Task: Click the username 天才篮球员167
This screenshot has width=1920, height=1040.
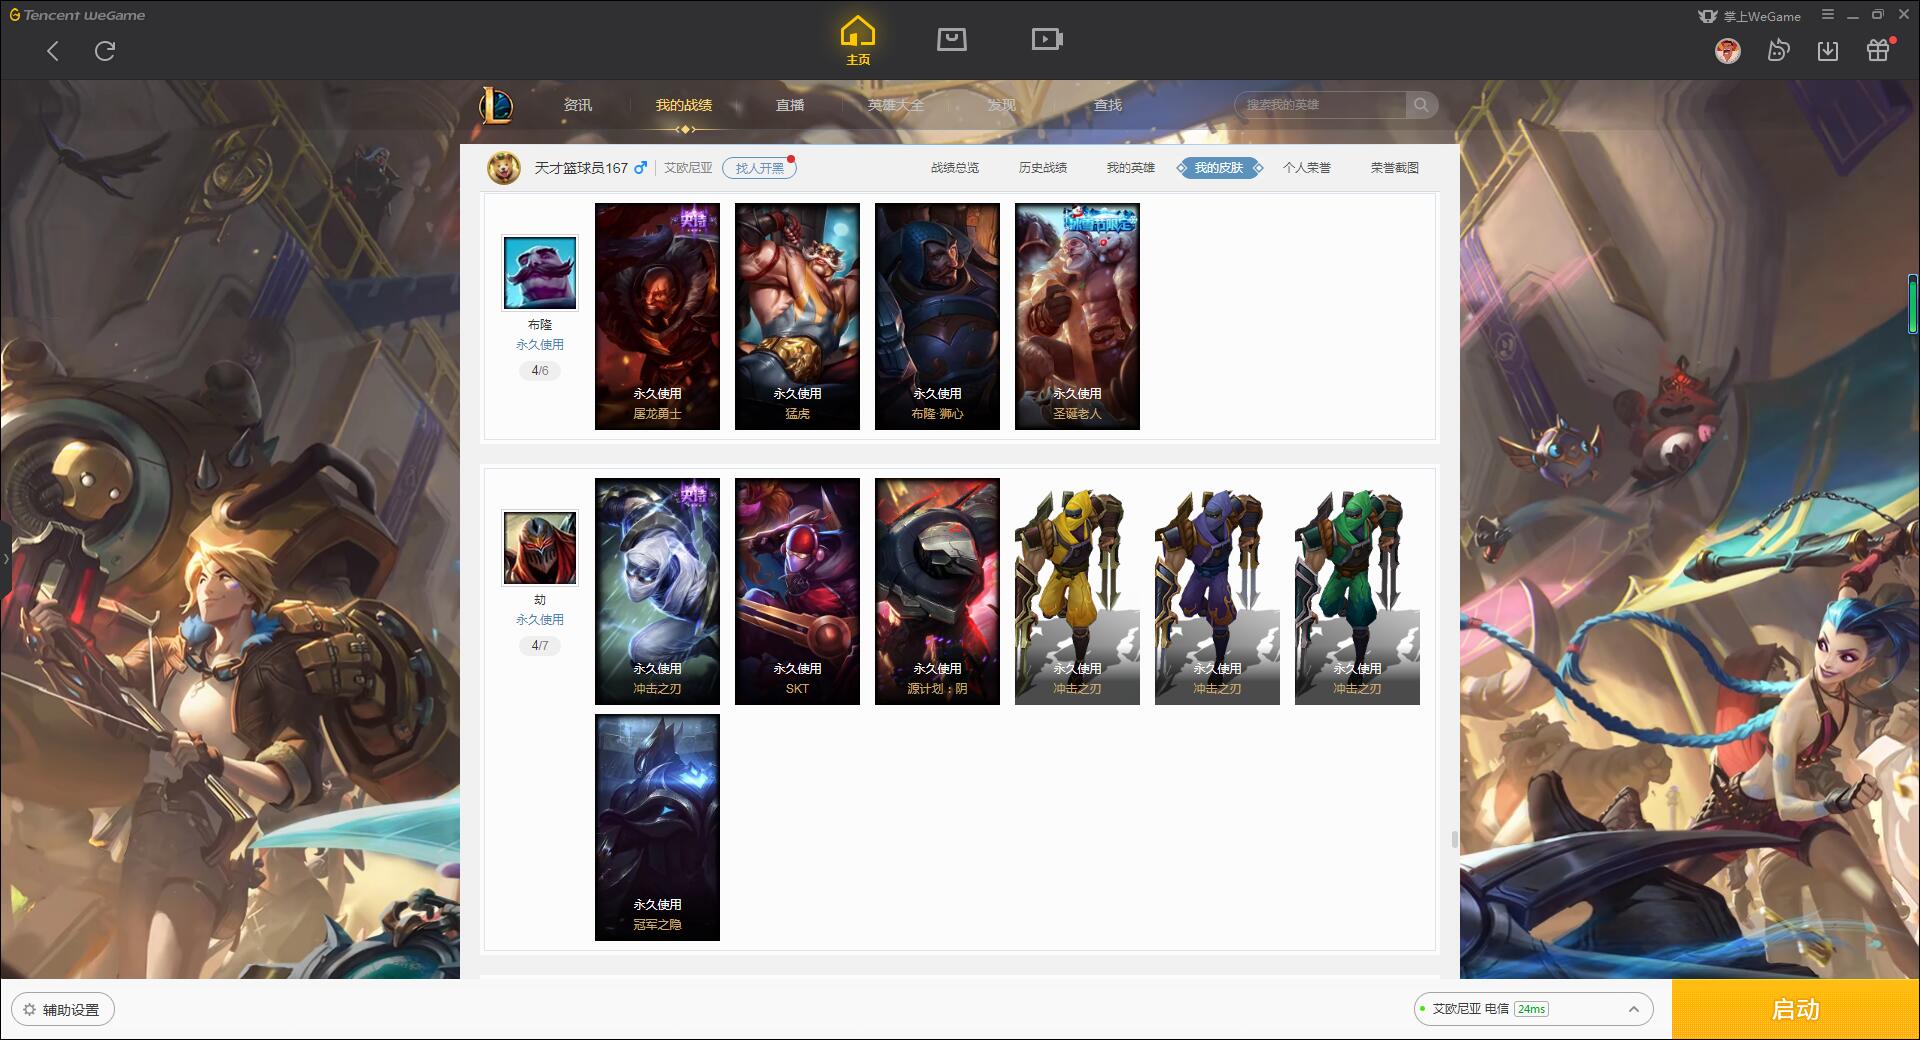Action: pos(581,168)
